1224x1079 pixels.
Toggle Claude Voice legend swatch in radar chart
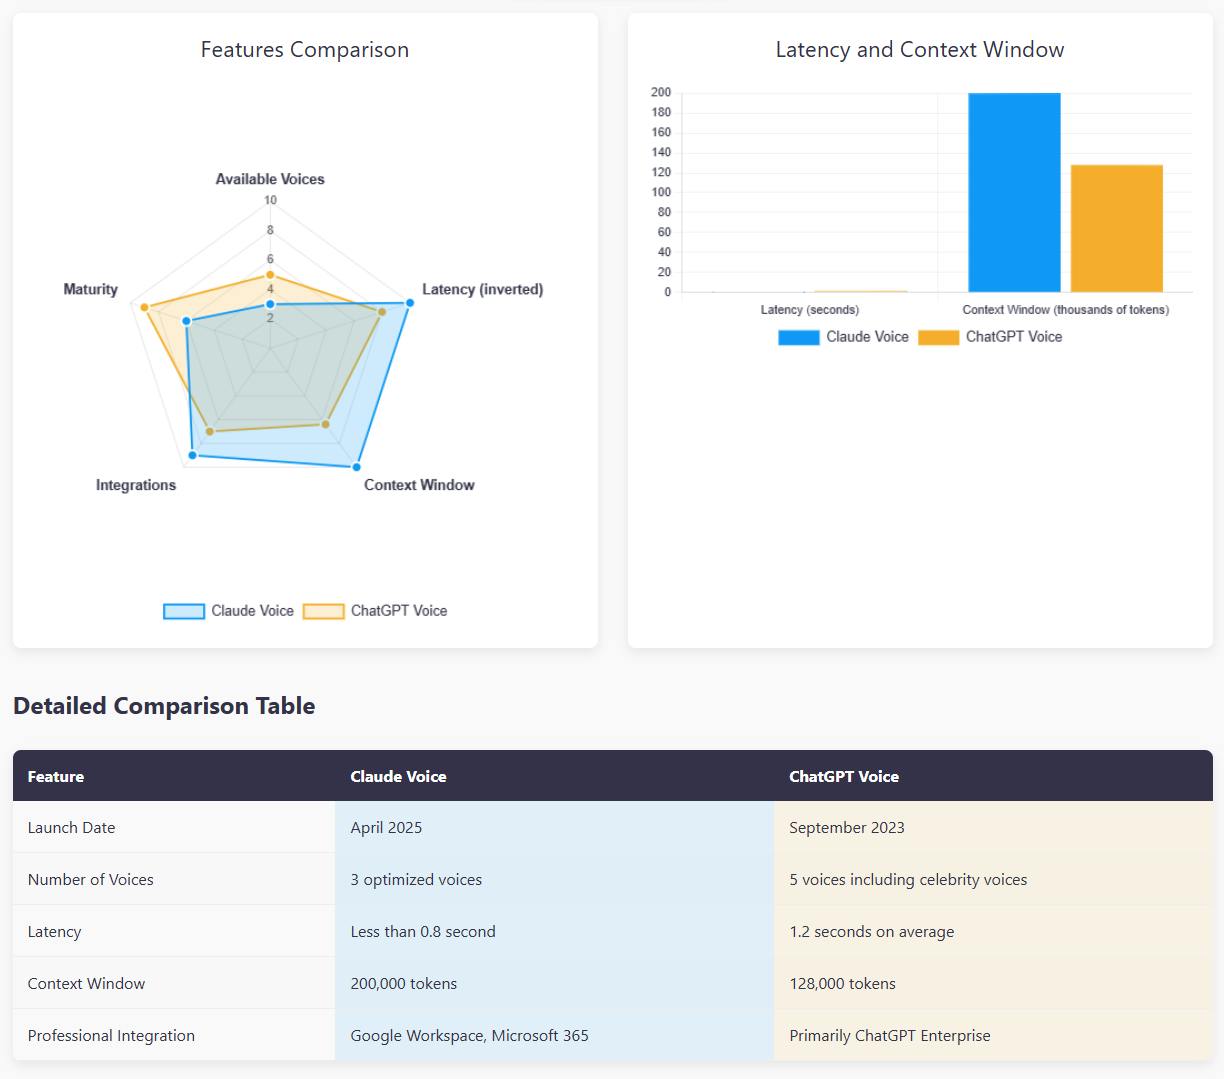pos(184,611)
